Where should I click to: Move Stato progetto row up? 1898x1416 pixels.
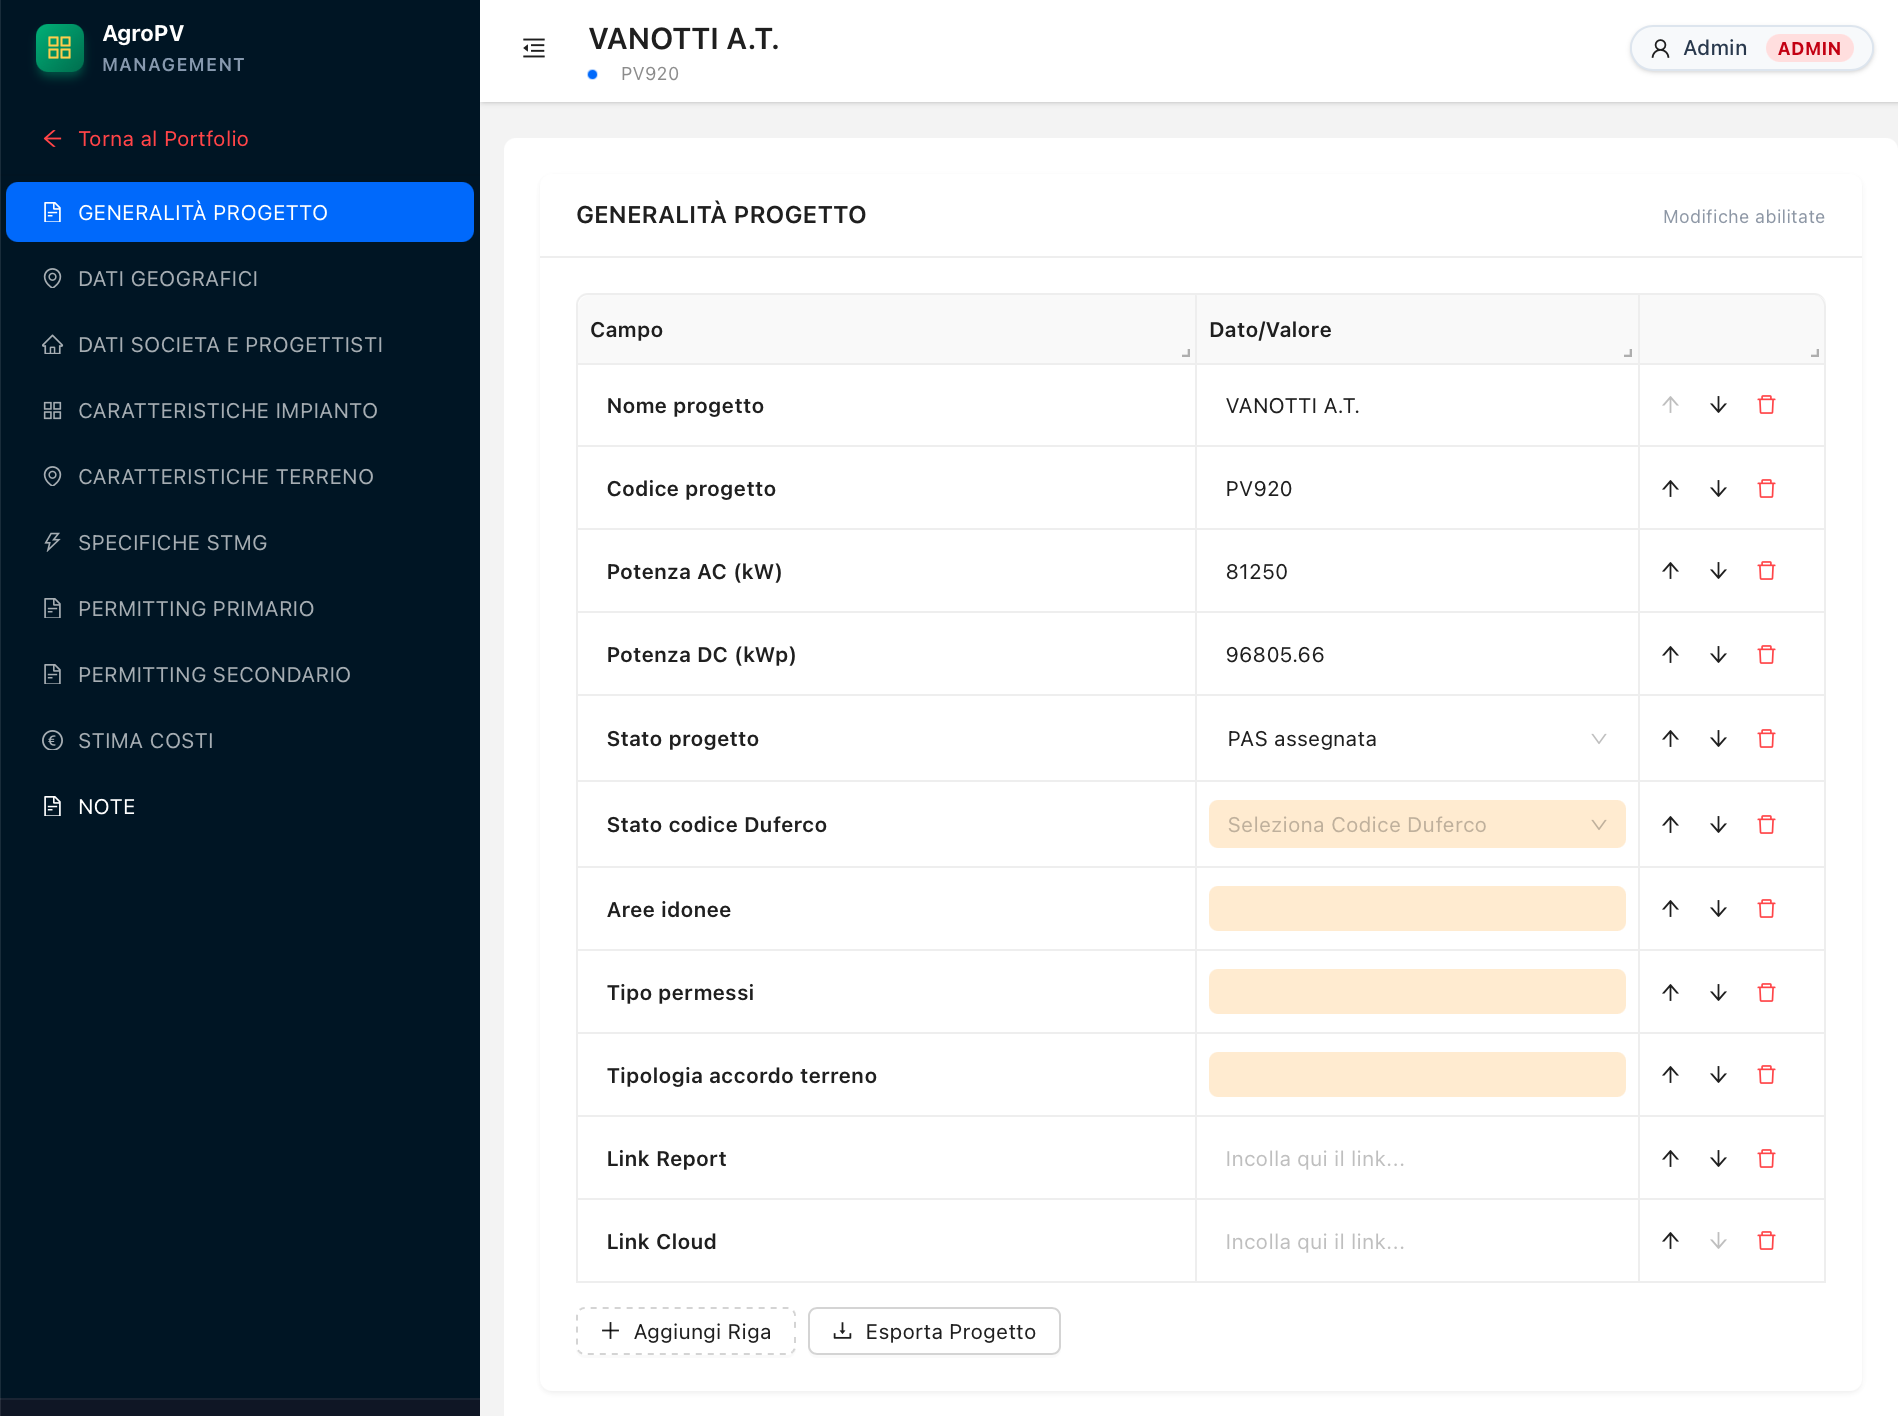(1670, 738)
